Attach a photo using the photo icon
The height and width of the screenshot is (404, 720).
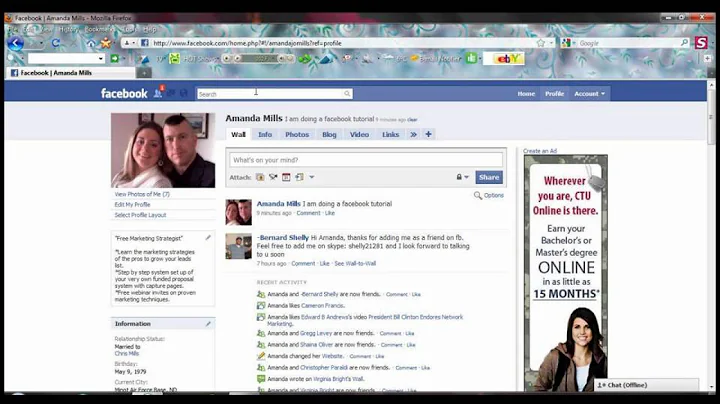[260, 177]
